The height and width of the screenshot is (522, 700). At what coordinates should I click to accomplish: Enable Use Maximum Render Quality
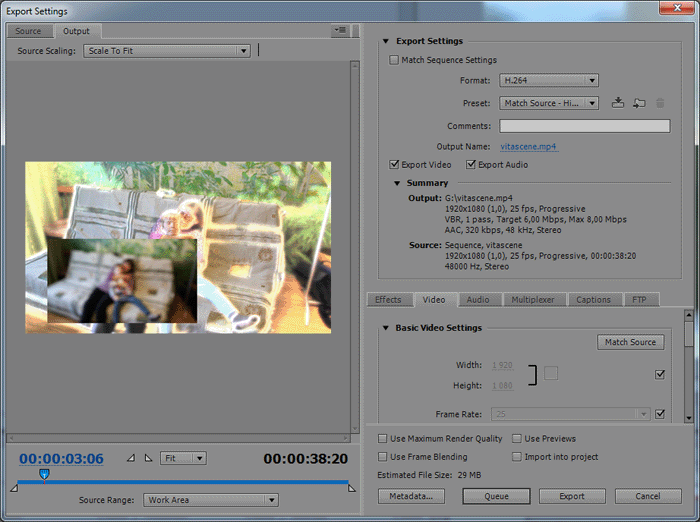384,439
